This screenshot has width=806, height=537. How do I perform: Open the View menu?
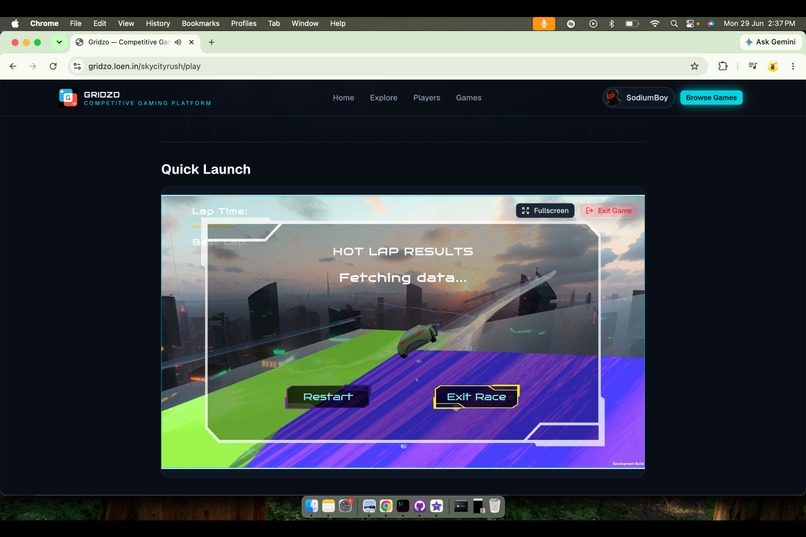coord(126,23)
